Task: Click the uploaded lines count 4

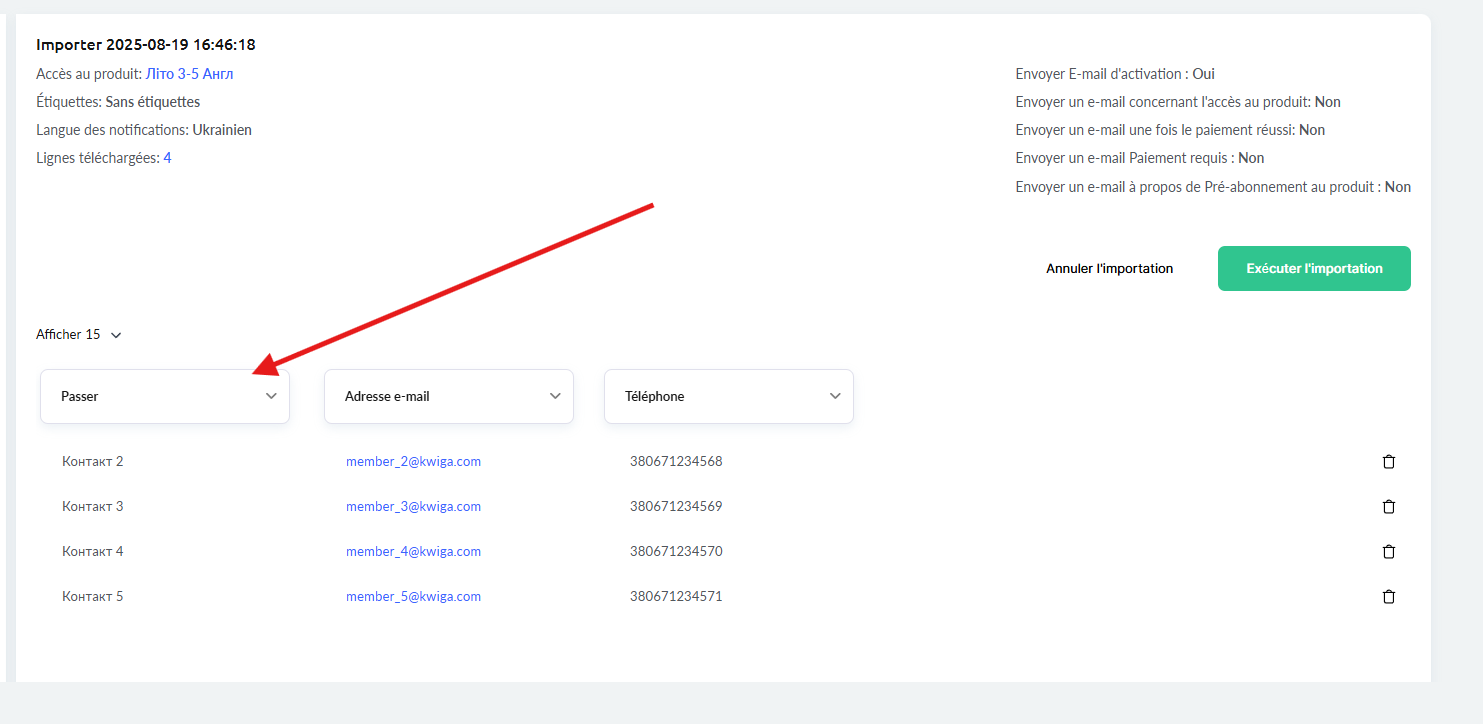Action: 167,158
